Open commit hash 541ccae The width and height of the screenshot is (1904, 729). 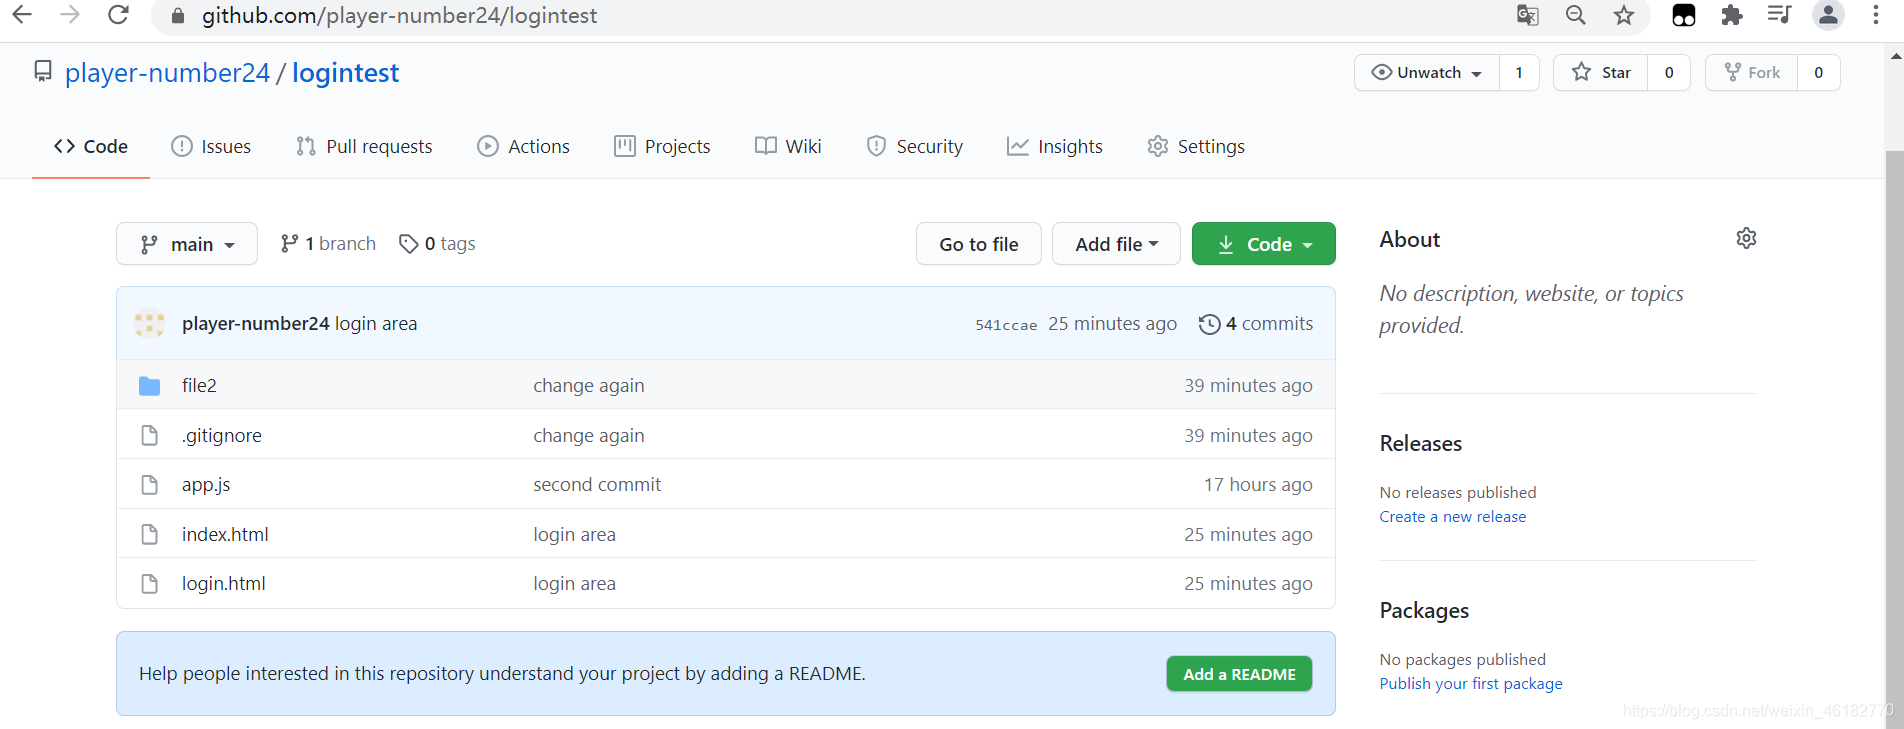tap(1006, 325)
